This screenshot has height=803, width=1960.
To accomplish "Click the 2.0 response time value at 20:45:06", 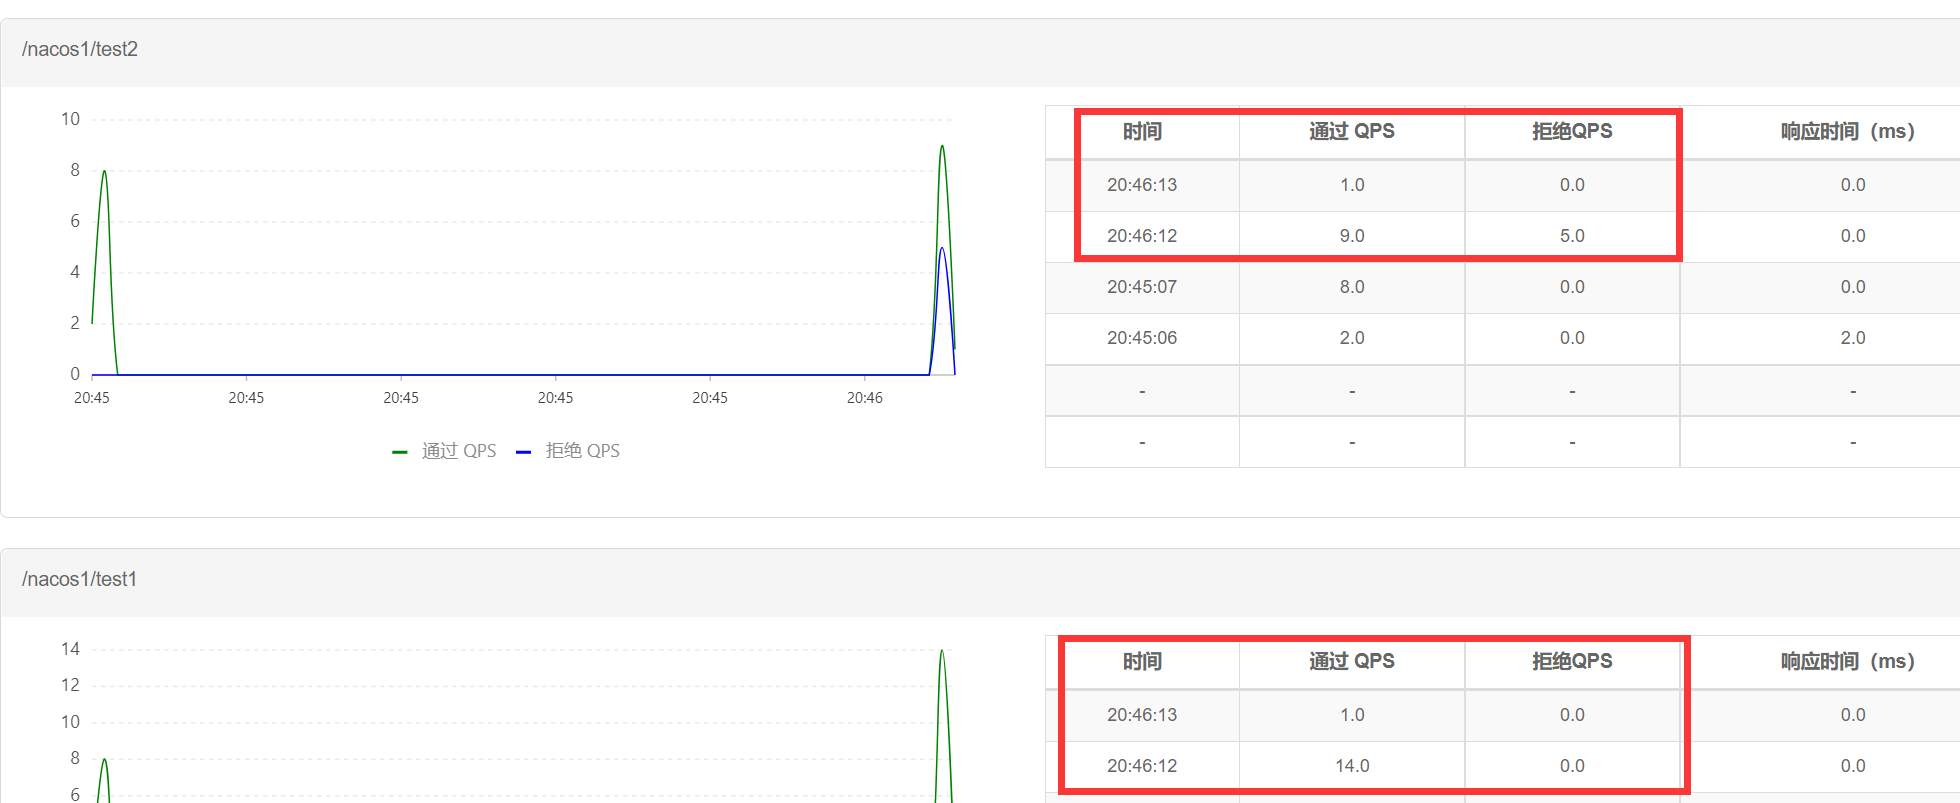I will coord(1853,338).
